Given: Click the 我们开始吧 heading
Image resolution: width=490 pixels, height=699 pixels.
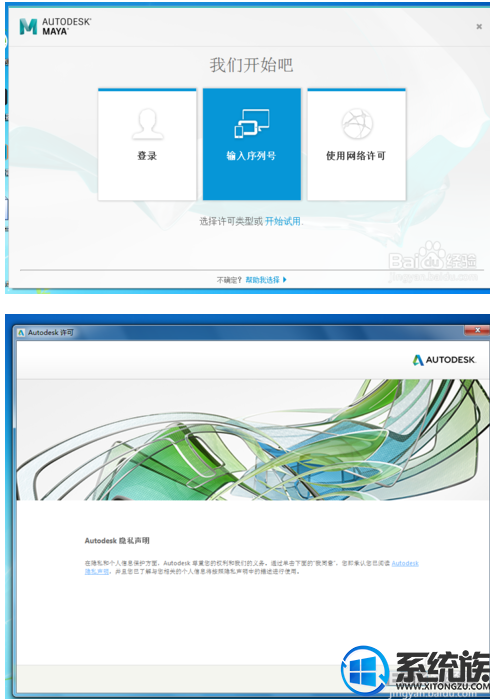Looking at the screenshot, I should [251, 65].
